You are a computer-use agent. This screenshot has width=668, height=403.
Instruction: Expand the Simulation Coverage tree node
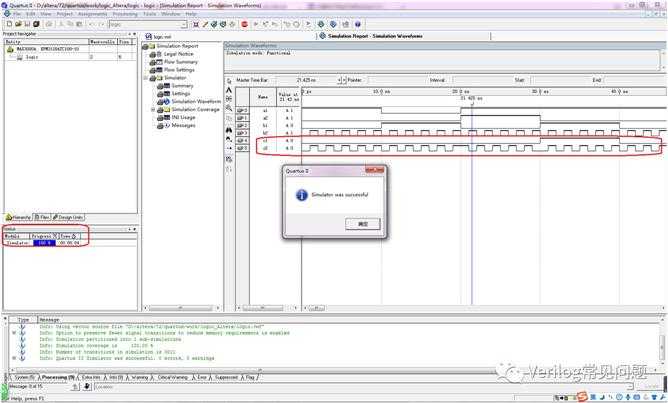pos(153,109)
